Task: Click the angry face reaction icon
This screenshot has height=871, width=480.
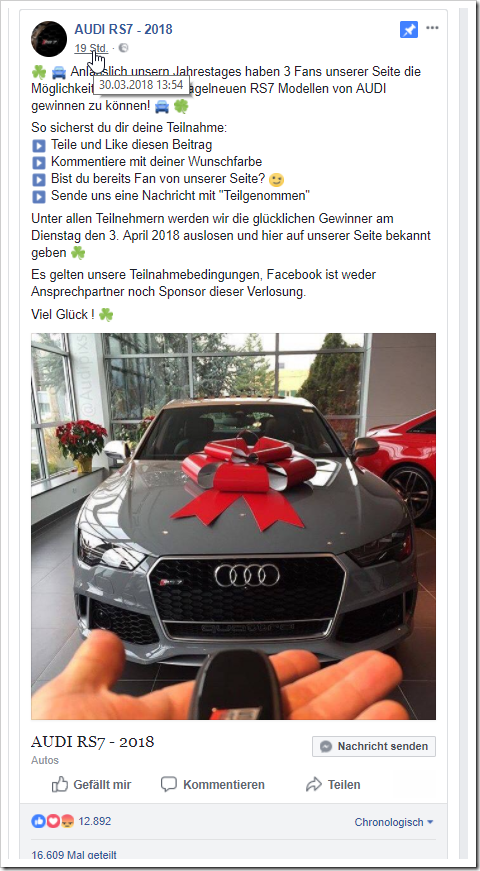Action: 67,821
